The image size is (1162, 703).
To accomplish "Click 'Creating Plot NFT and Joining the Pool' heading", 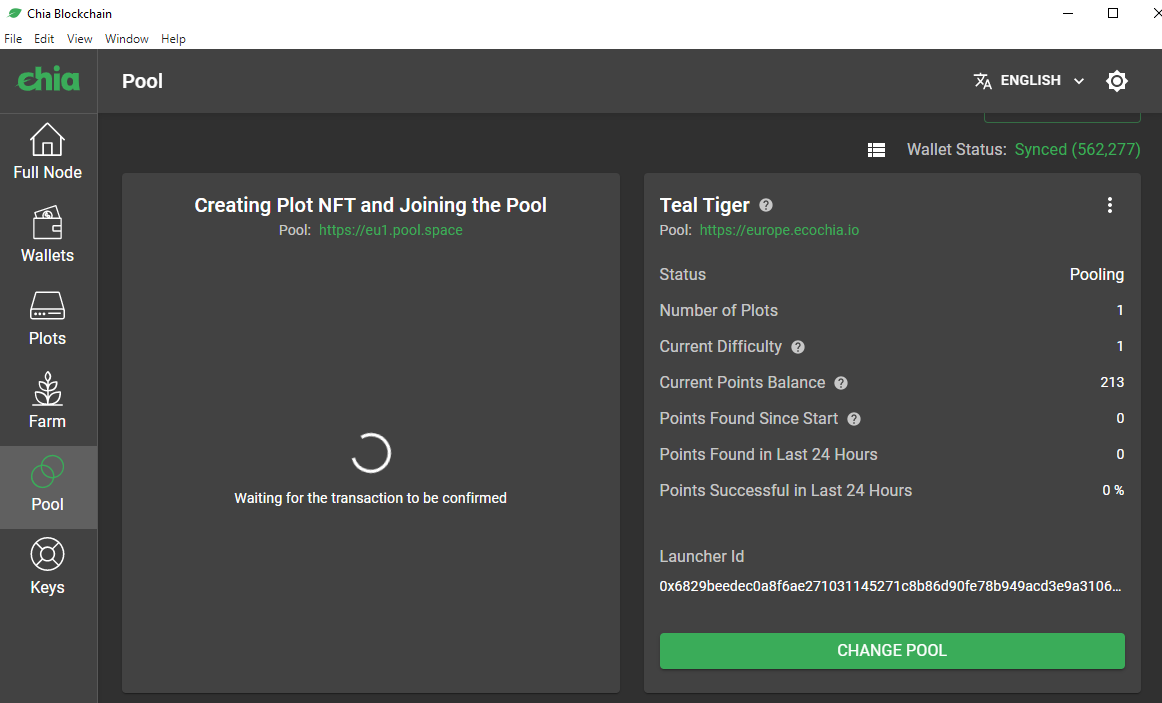I will coord(371,205).
